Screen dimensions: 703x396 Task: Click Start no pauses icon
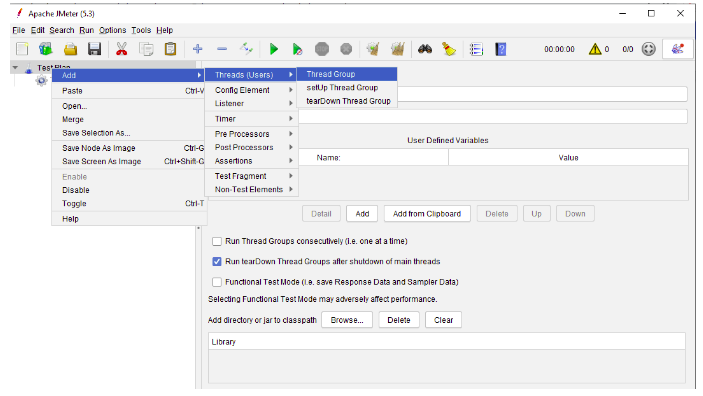pos(297,49)
